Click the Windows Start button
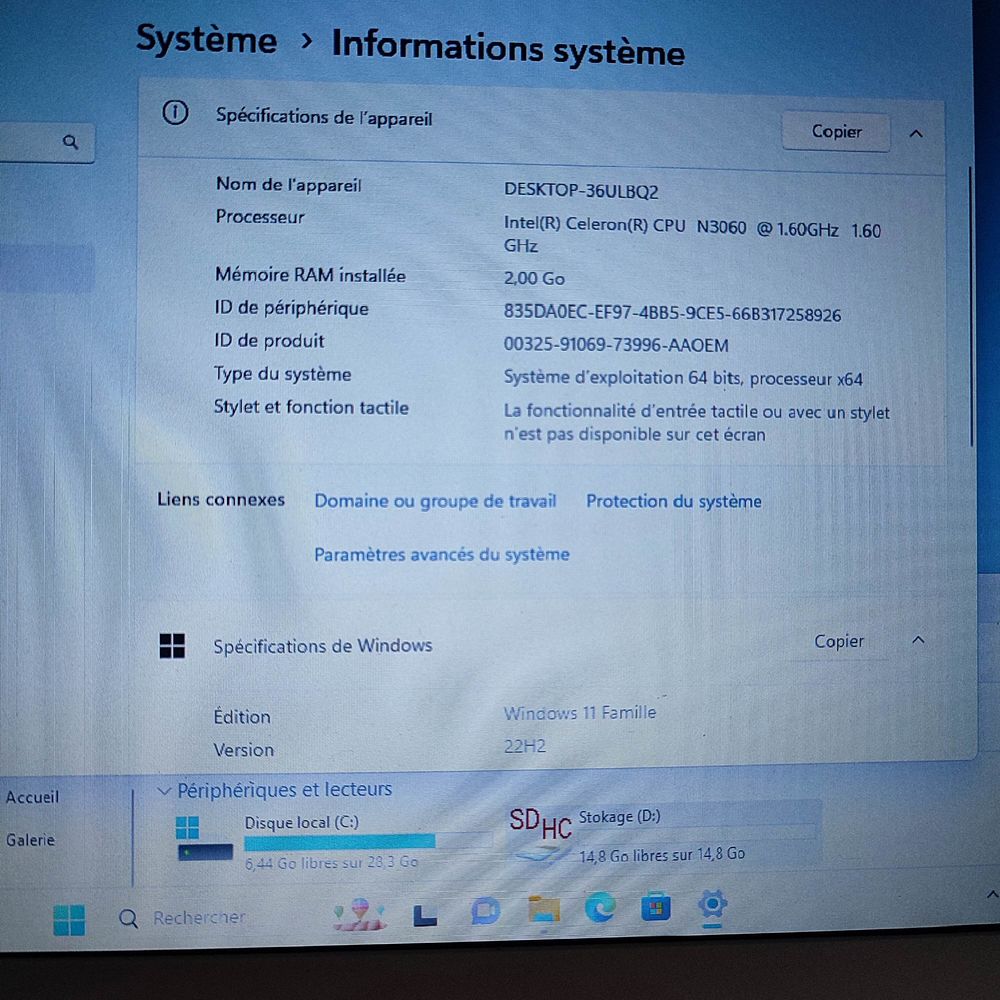The width and height of the screenshot is (1000, 1000). 69,916
